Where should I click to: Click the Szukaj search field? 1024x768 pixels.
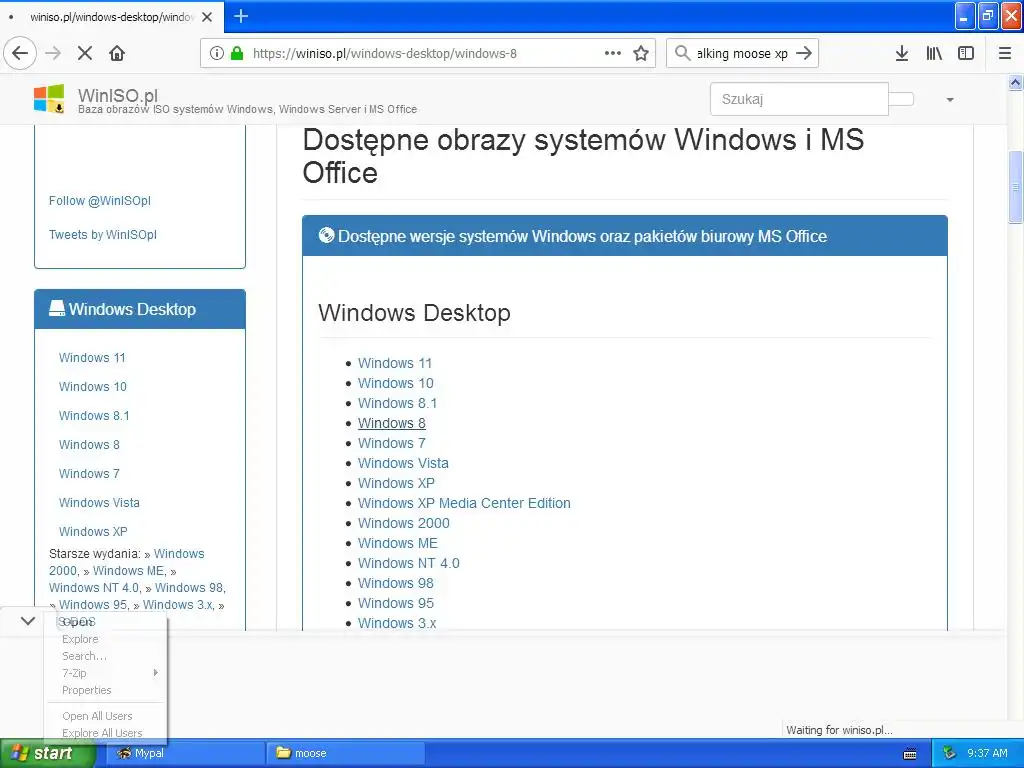pos(799,99)
